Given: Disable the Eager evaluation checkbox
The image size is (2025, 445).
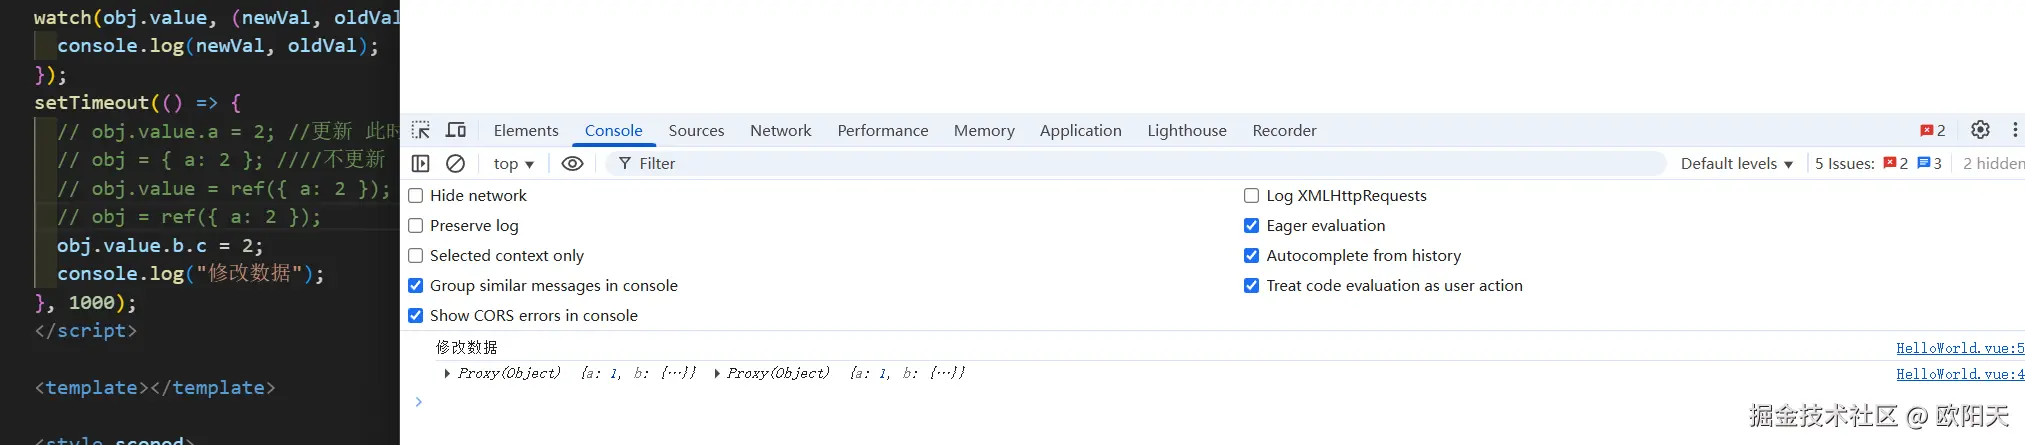Looking at the screenshot, I should pyautogui.click(x=1251, y=225).
